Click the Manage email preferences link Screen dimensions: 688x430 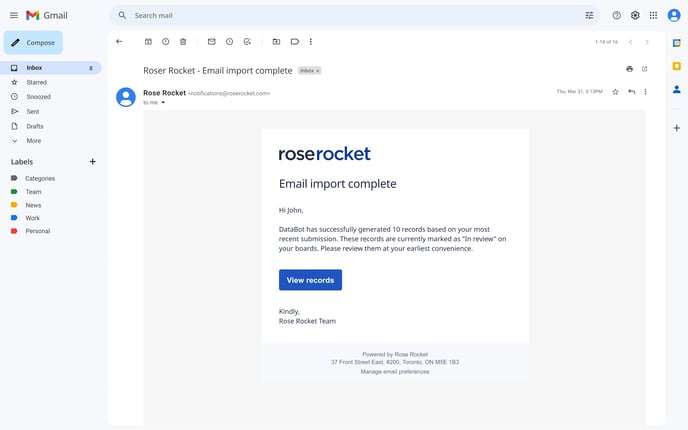click(x=395, y=372)
